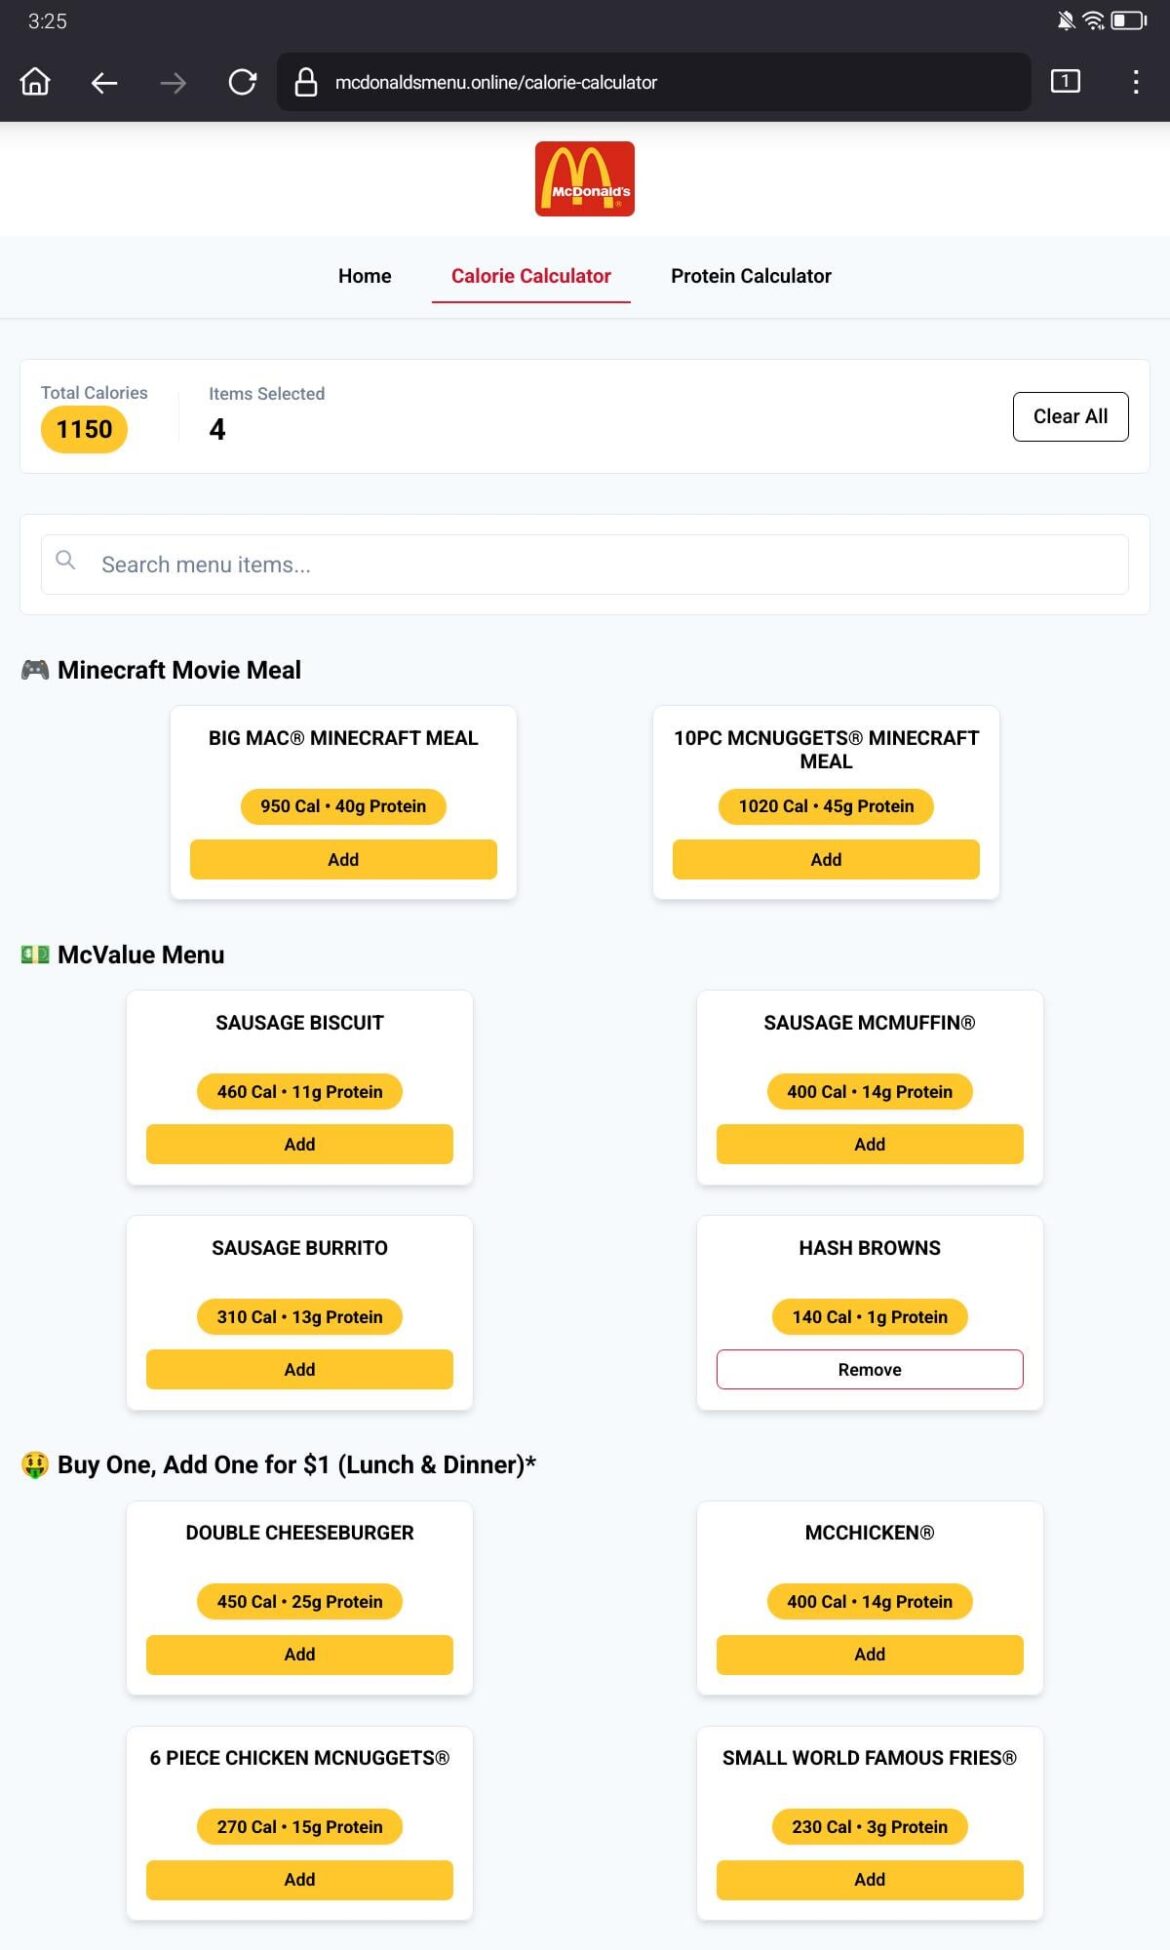Focus the Search menu items field
1170x1950 pixels.
pyautogui.click(x=600, y=565)
